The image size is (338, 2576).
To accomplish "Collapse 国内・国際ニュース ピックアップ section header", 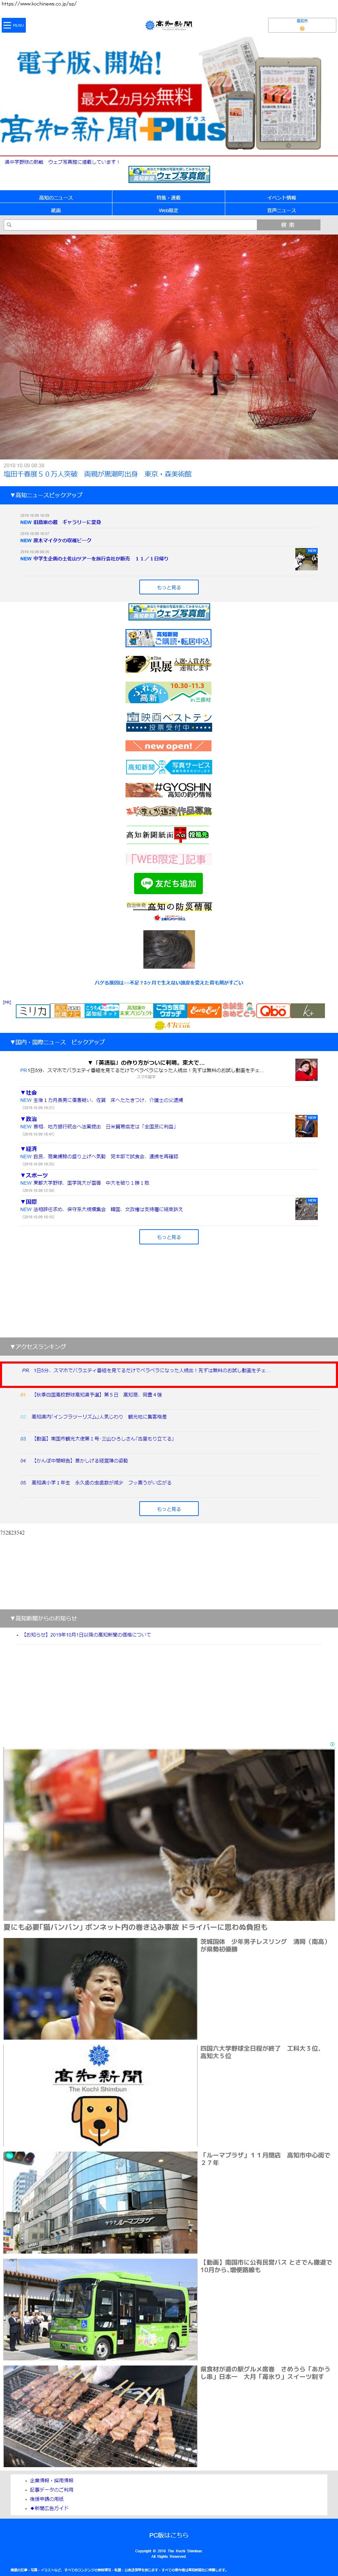I will [169, 1042].
